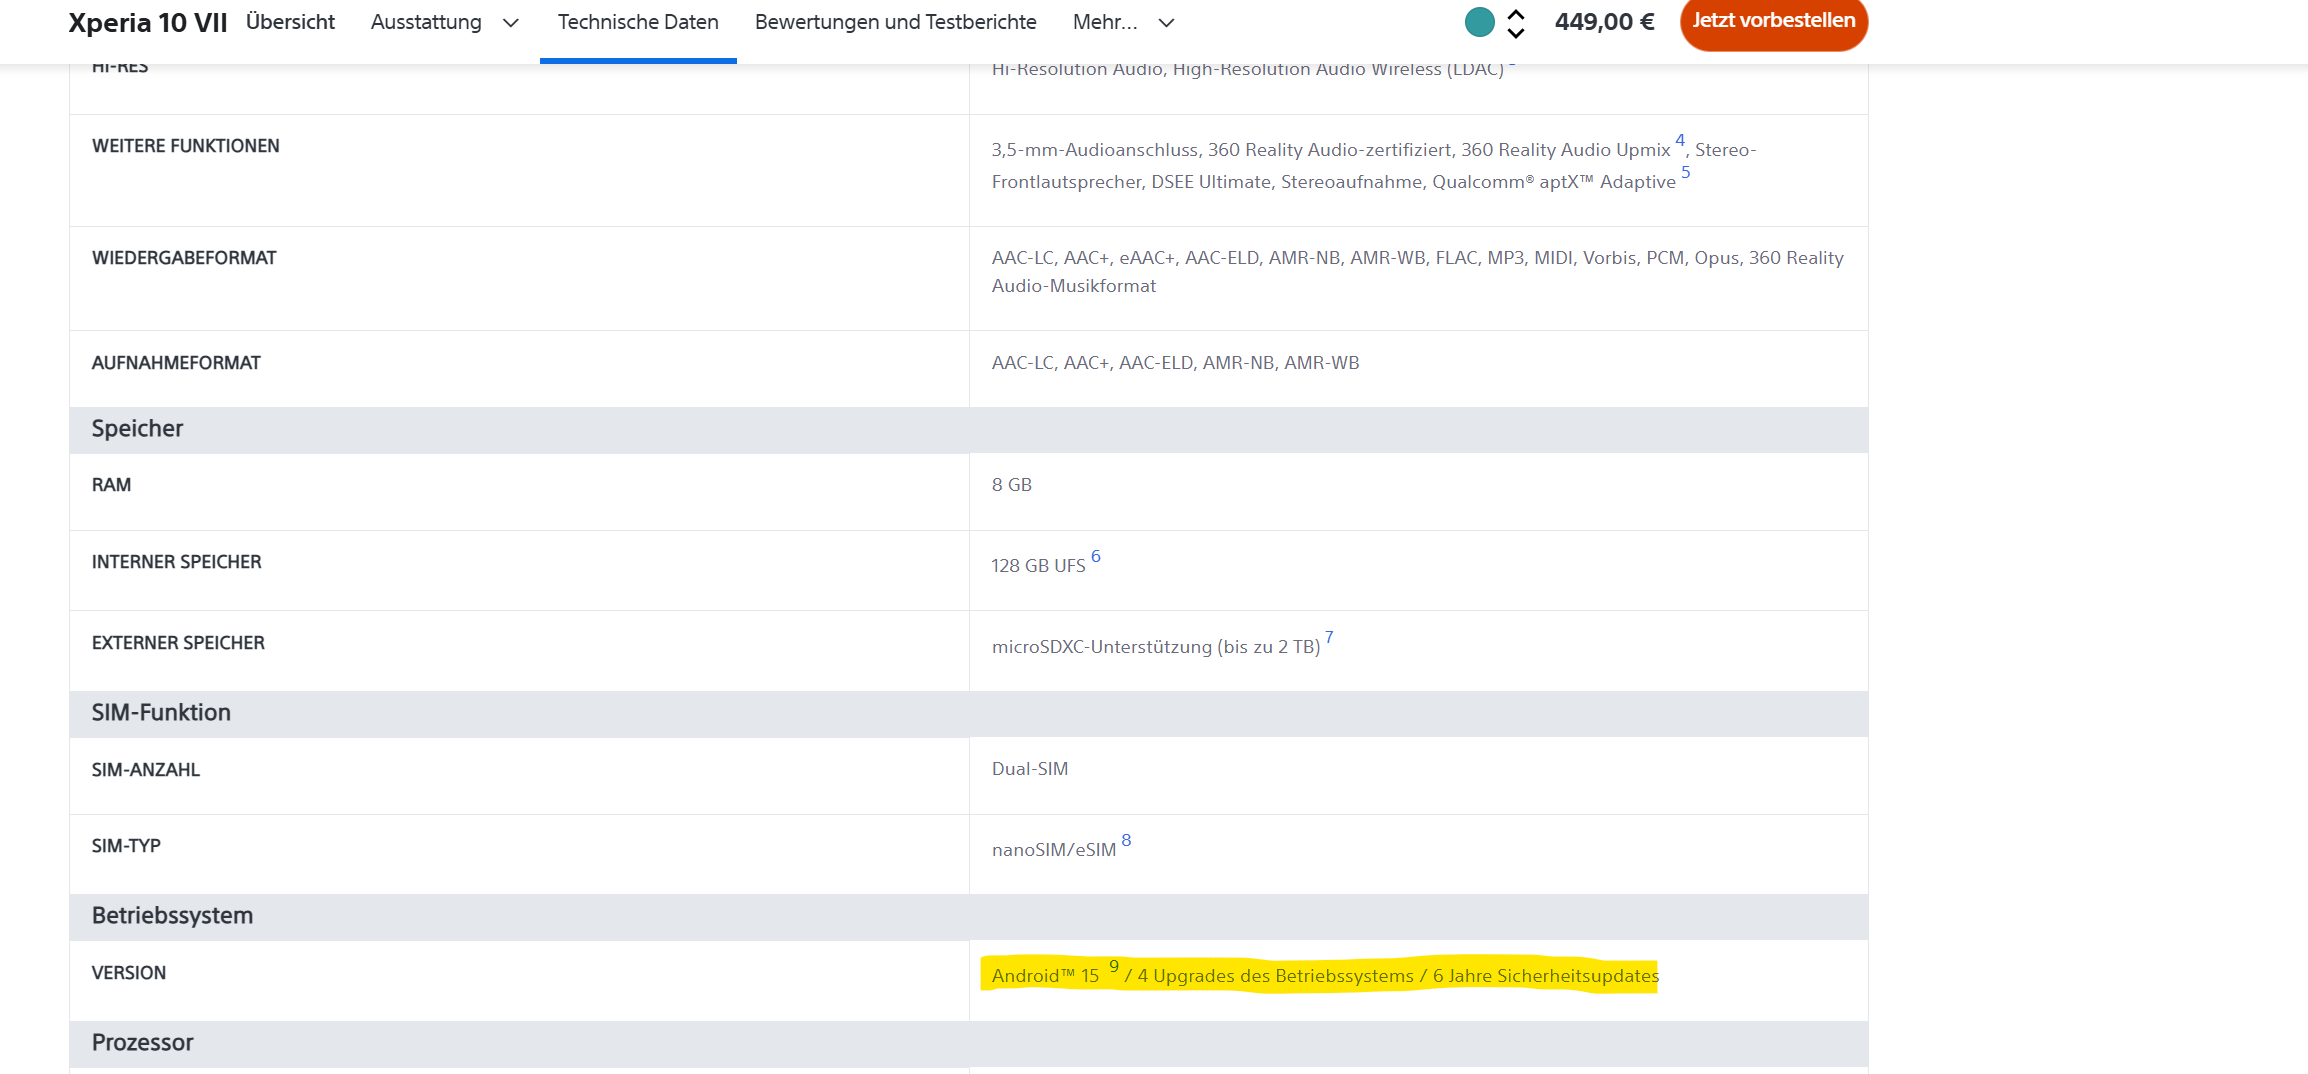Click the Xperia 10 VII title
This screenshot has height=1074, width=2308.
coord(148,23)
